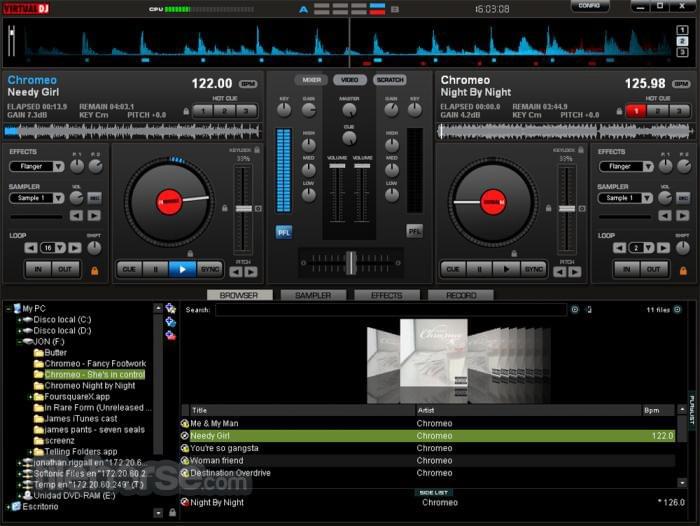The width and height of the screenshot is (700, 526).
Task: Switch center panel to SCRATCH
Action: (389, 80)
